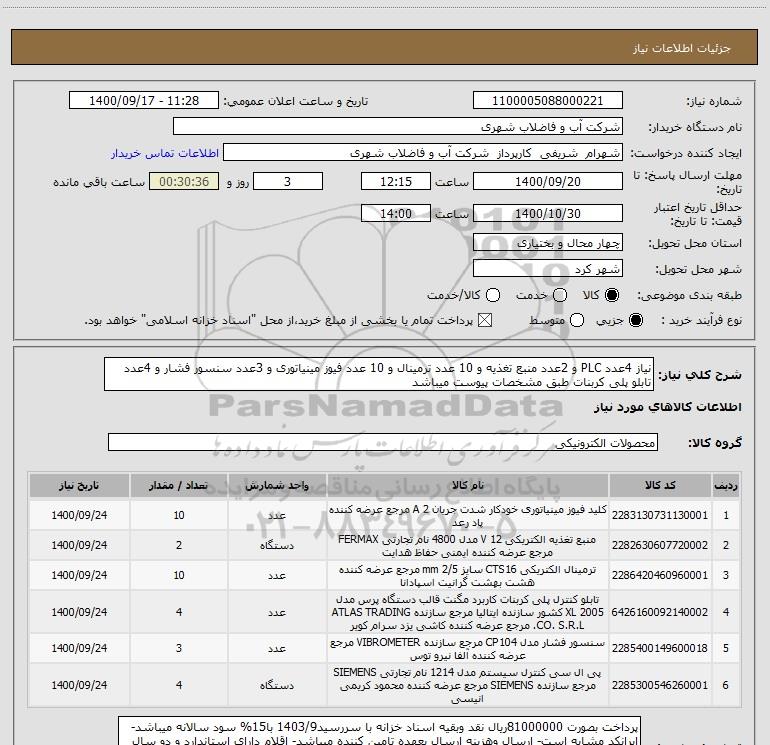Click the نام کالا column header
The height and width of the screenshot is (745, 770).
(x=468, y=485)
